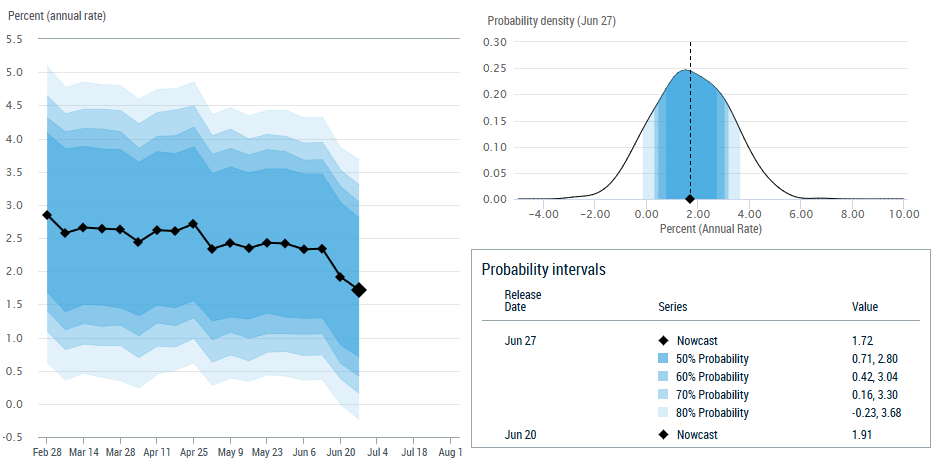This screenshot has height=471, width=938.
Task: Click the Percent (annual rate) y-axis title
Action: coord(57,17)
